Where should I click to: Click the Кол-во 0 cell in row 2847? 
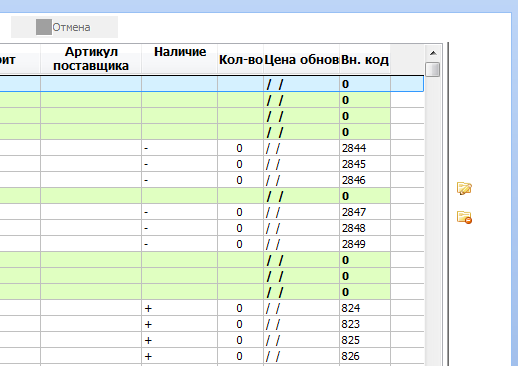(241, 212)
